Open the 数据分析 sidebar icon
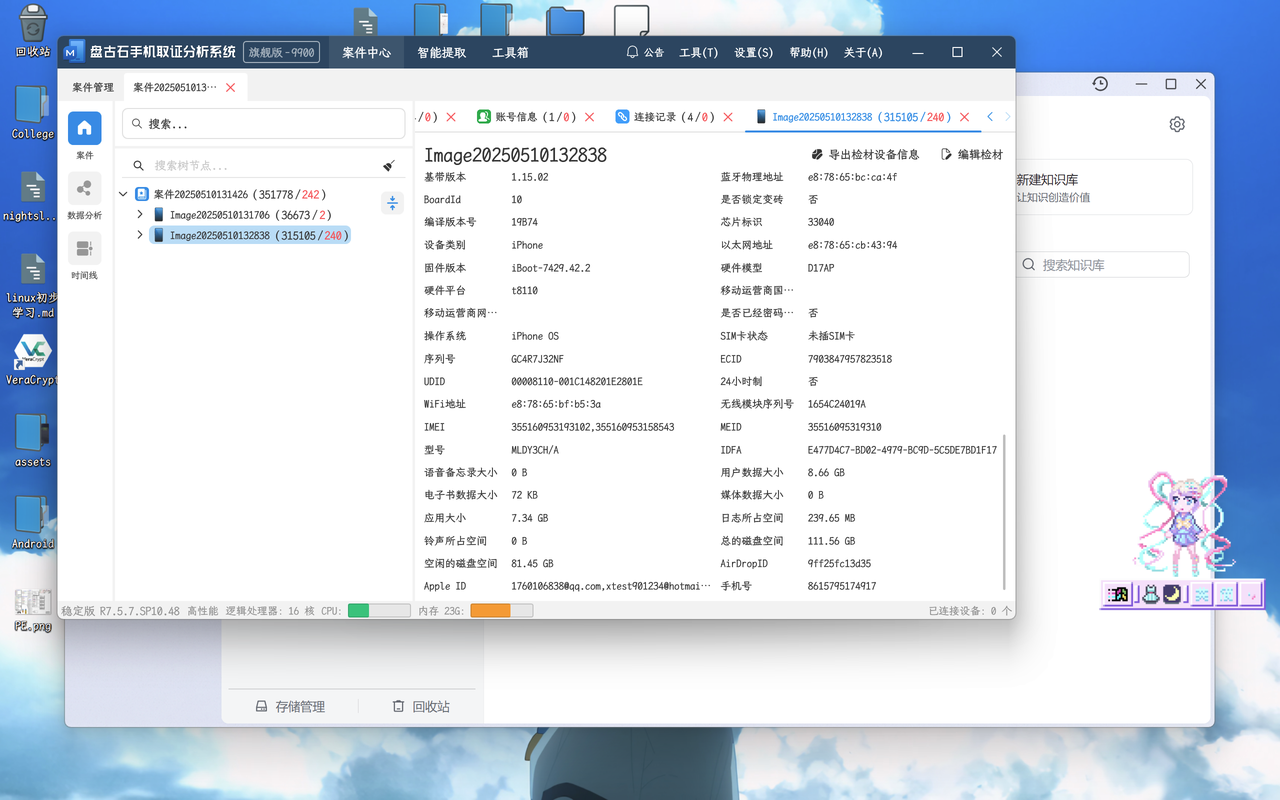 coord(84,188)
